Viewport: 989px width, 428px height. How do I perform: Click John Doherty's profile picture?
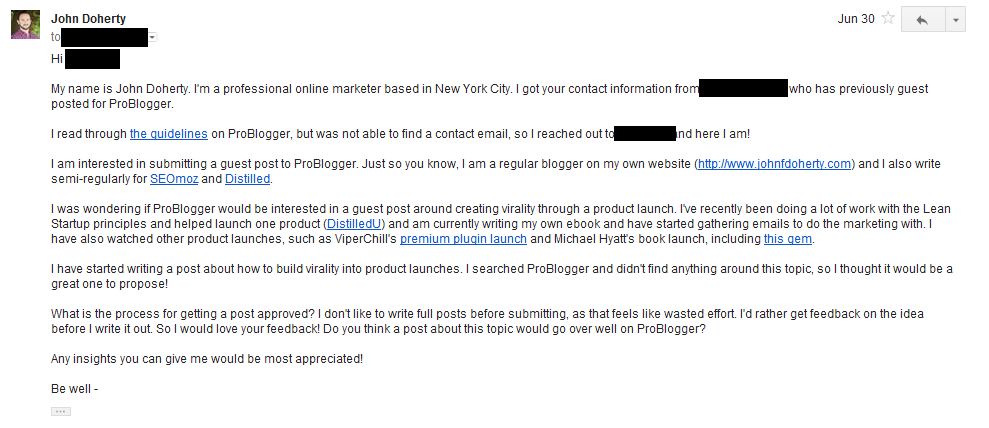coord(25,25)
